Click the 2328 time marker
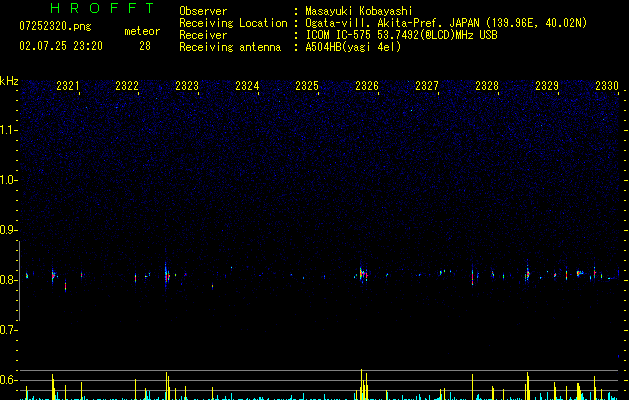629x400 pixels. click(x=487, y=86)
